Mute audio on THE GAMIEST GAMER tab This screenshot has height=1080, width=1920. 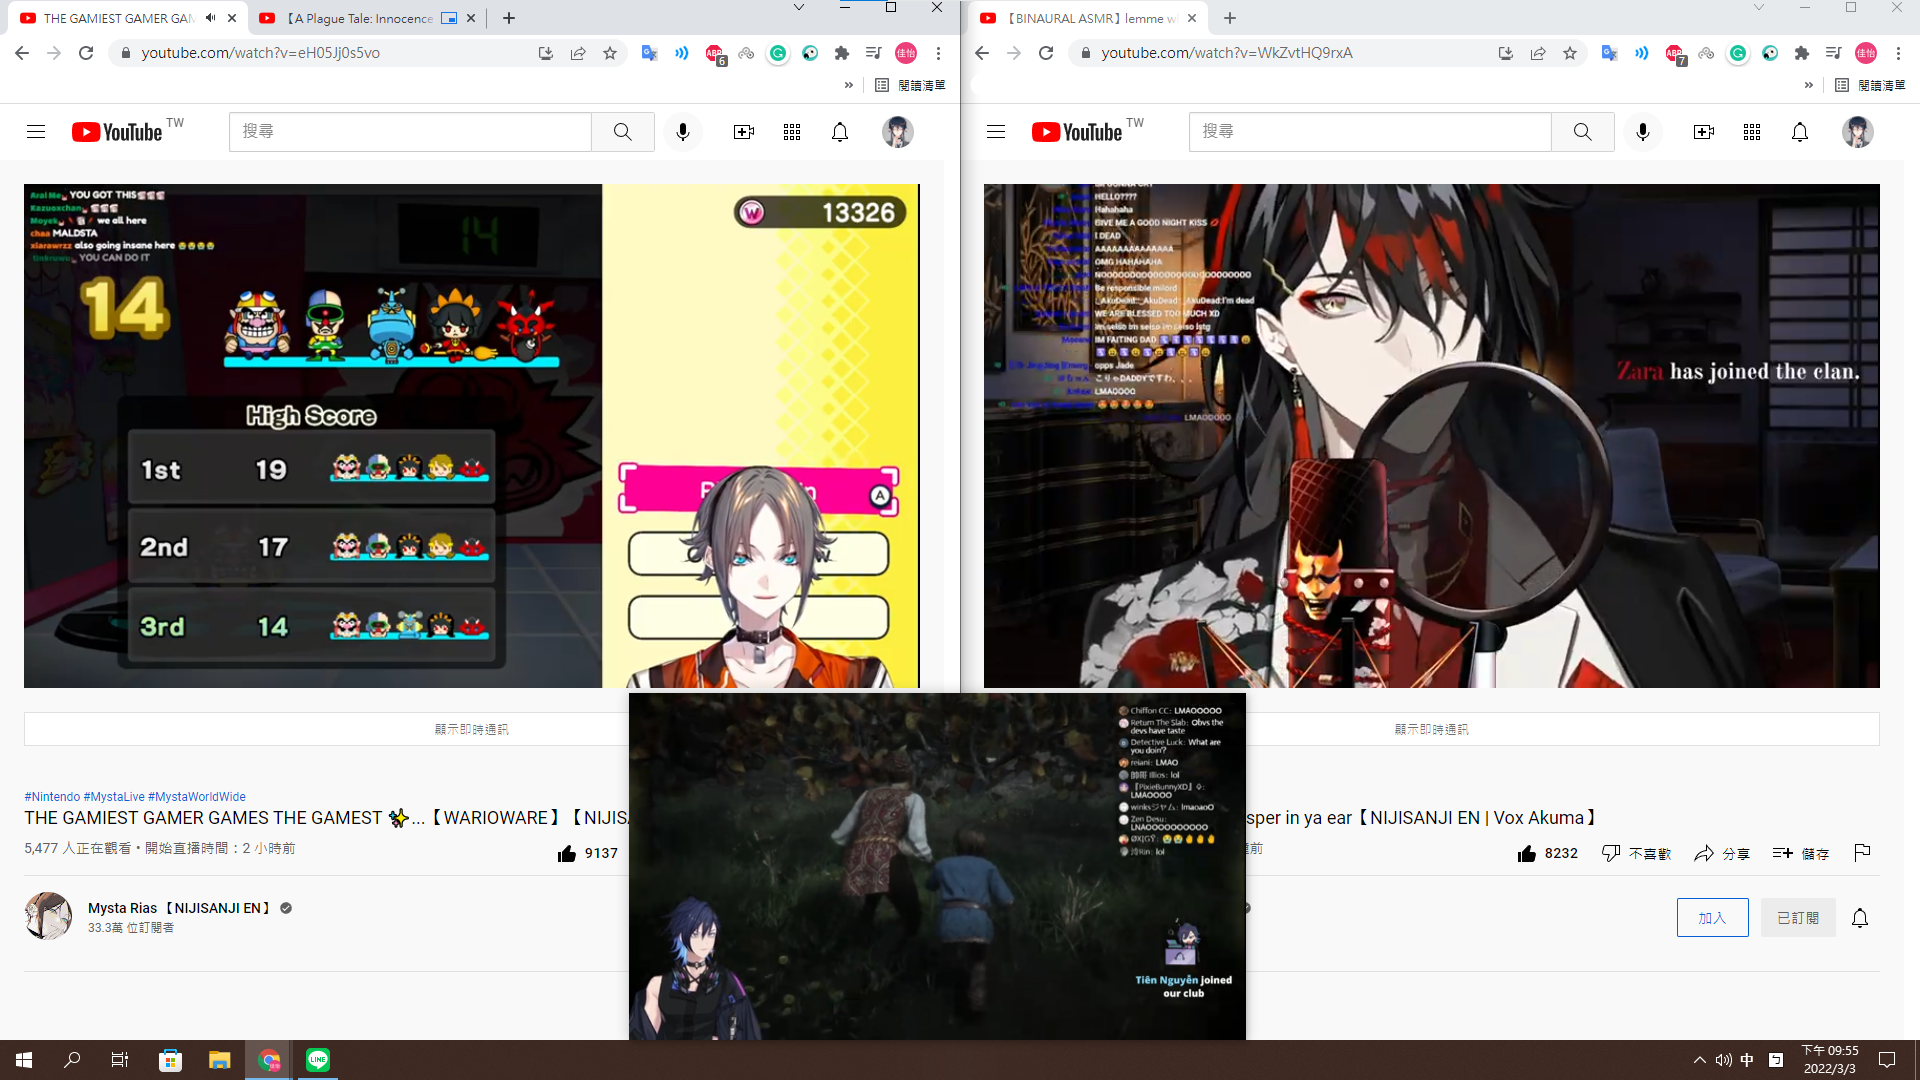coord(210,18)
